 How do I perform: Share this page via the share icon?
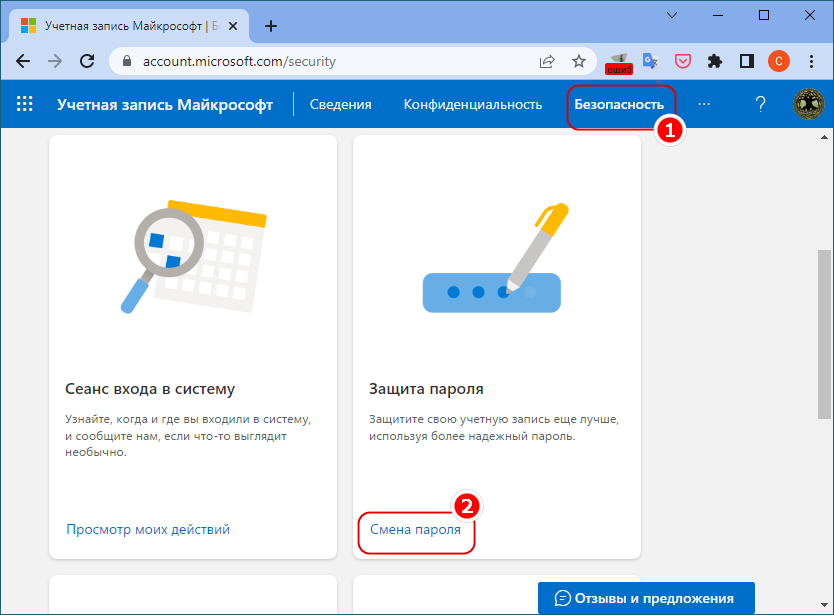pos(547,62)
